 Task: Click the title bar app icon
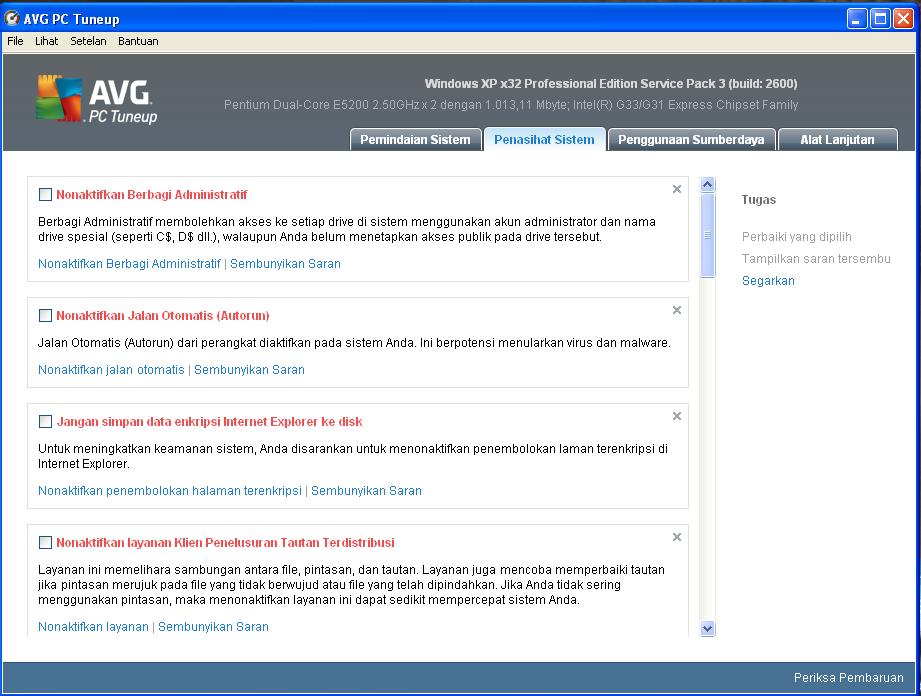[11, 18]
